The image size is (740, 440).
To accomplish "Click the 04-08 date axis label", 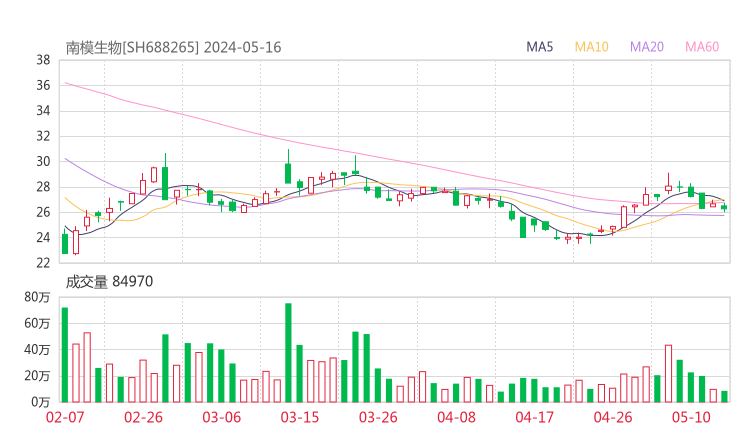I will pyautogui.click(x=456, y=417).
